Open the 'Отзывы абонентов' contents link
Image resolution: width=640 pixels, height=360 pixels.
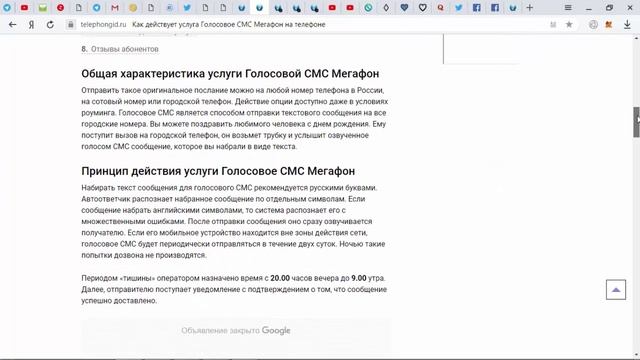124,49
